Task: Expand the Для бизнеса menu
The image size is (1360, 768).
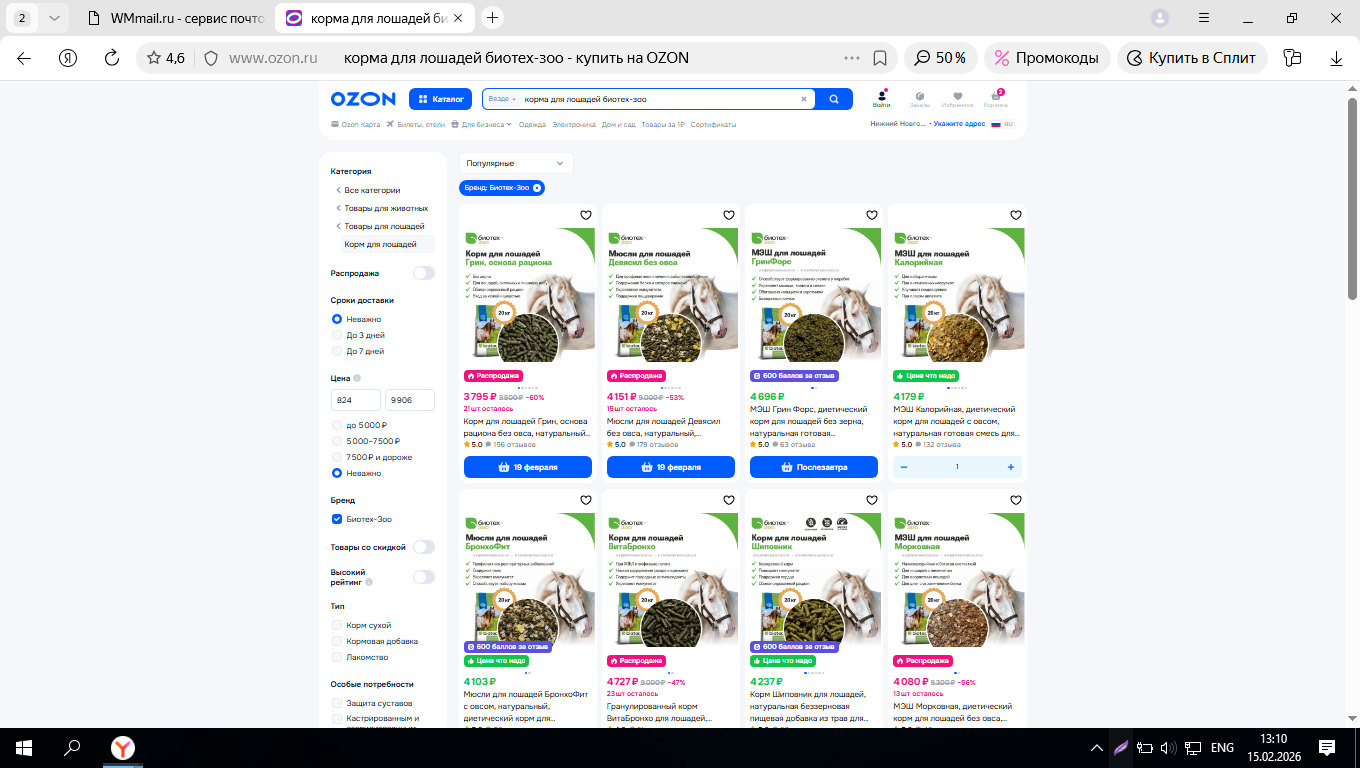Action: pyautogui.click(x=481, y=125)
